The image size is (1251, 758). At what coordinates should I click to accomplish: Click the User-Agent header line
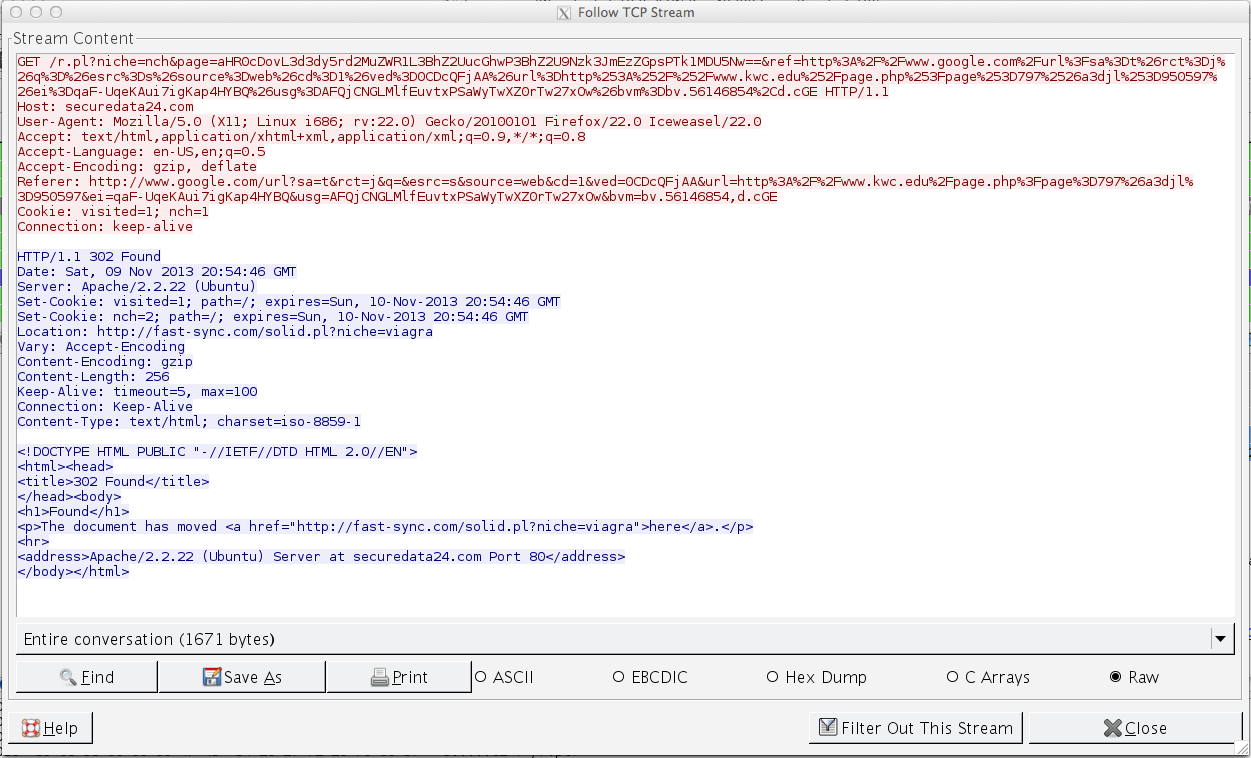pyautogui.click(x=389, y=121)
